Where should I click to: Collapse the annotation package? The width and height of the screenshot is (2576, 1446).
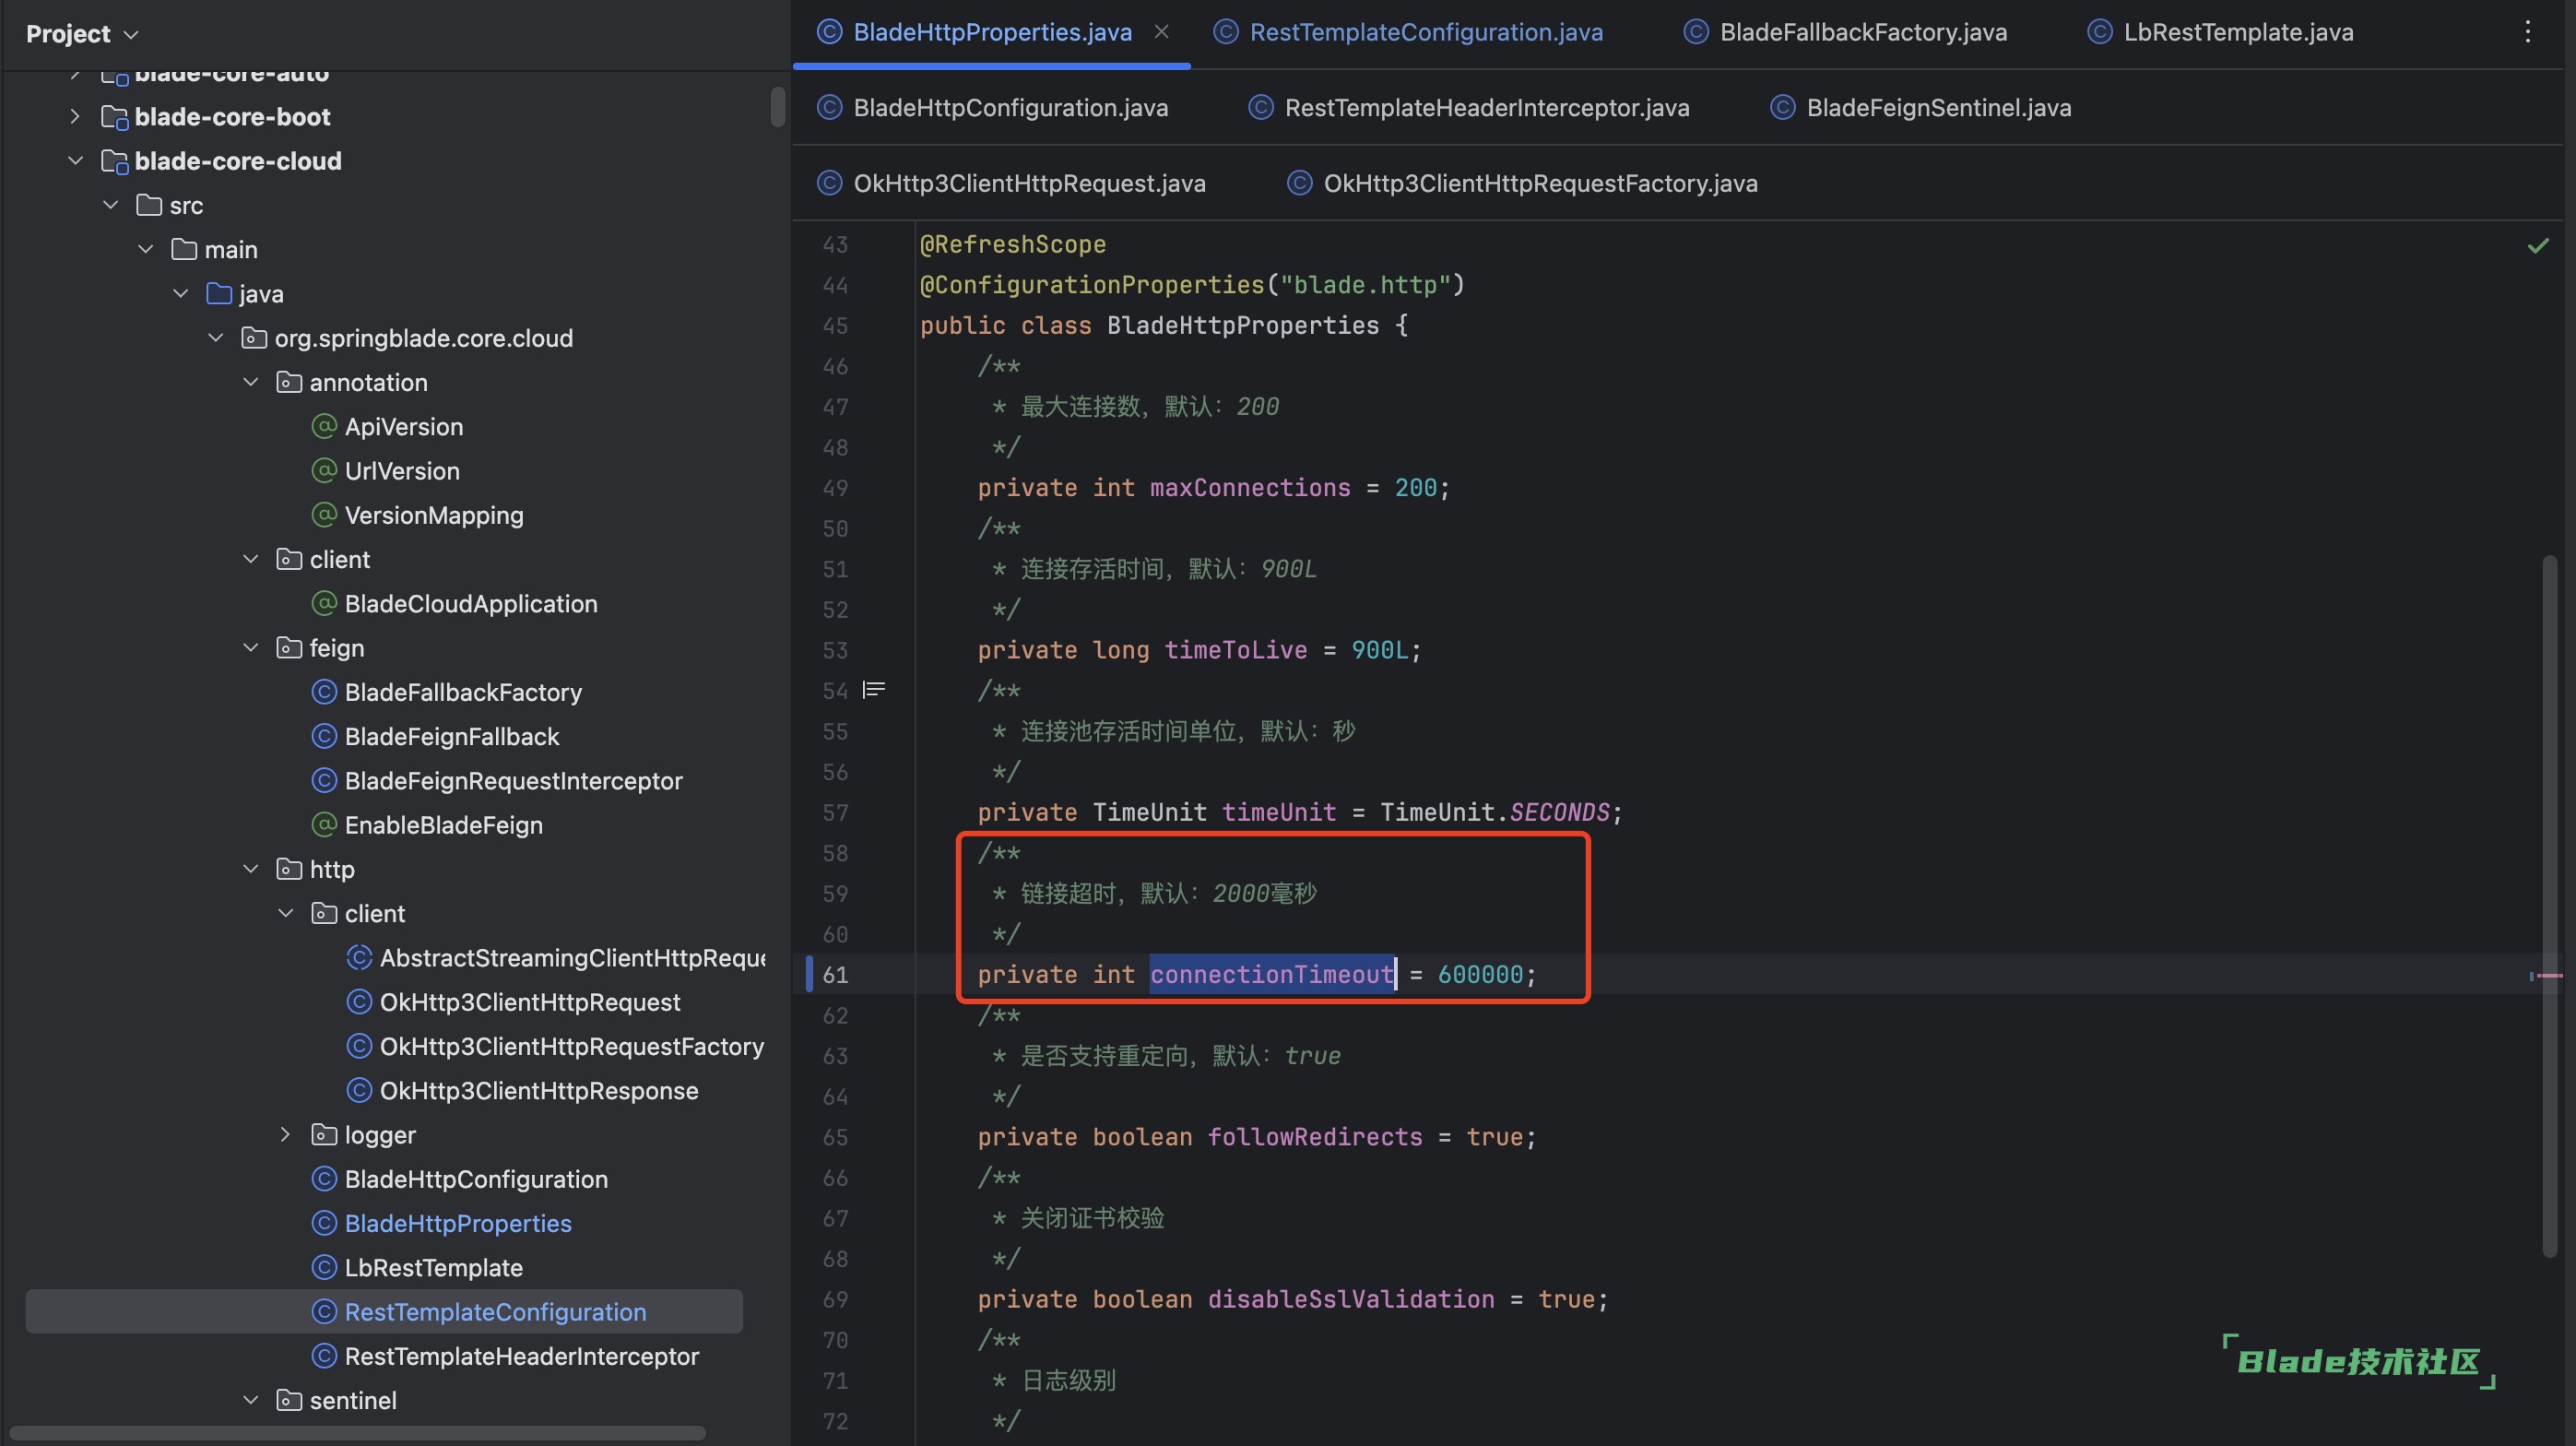[251, 381]
